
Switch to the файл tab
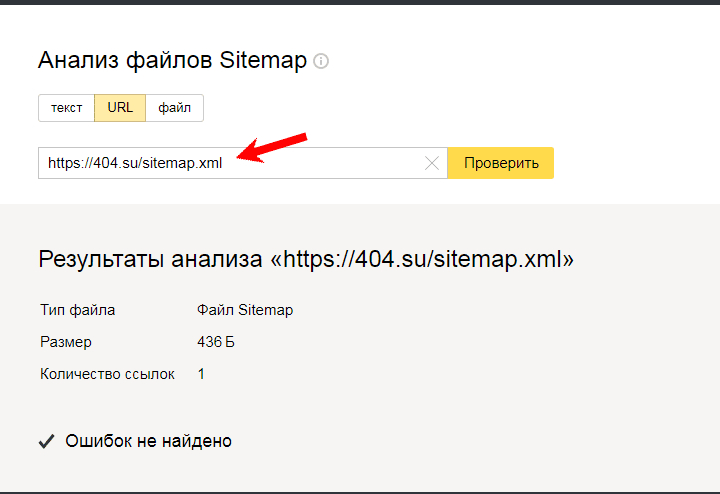point(174,108)
